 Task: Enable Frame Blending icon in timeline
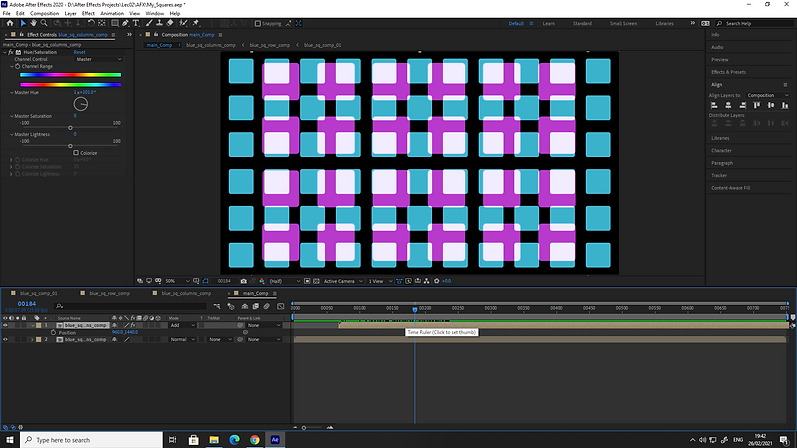click(x=256, y=306)
